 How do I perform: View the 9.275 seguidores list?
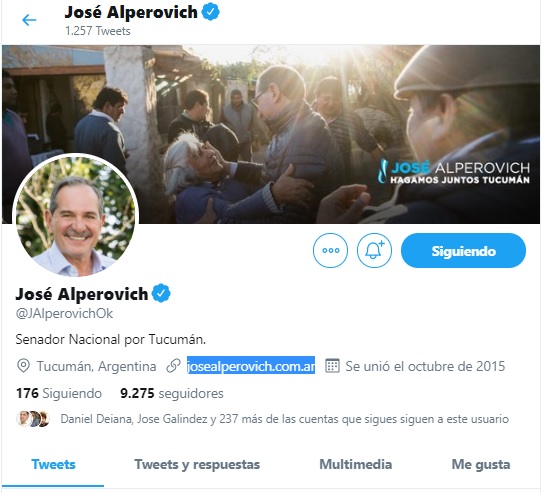[x=172, y=393]
